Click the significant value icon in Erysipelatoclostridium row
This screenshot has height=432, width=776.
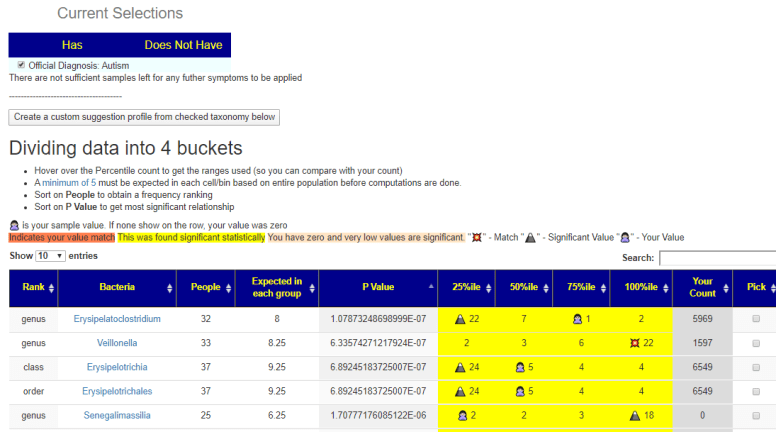461,319
